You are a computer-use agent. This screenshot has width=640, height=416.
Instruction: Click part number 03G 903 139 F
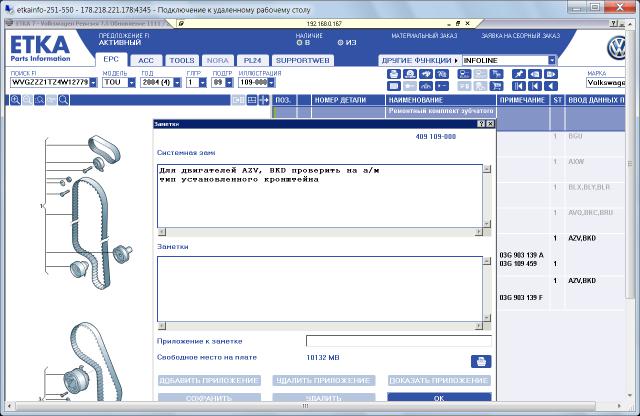[521, 298]
